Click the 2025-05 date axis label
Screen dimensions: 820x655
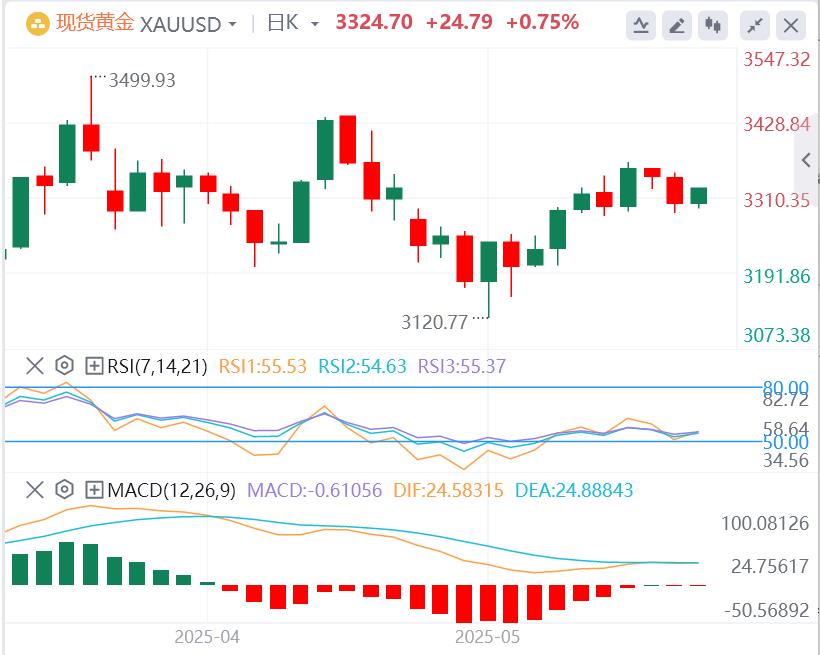click(x=486, y=636)
